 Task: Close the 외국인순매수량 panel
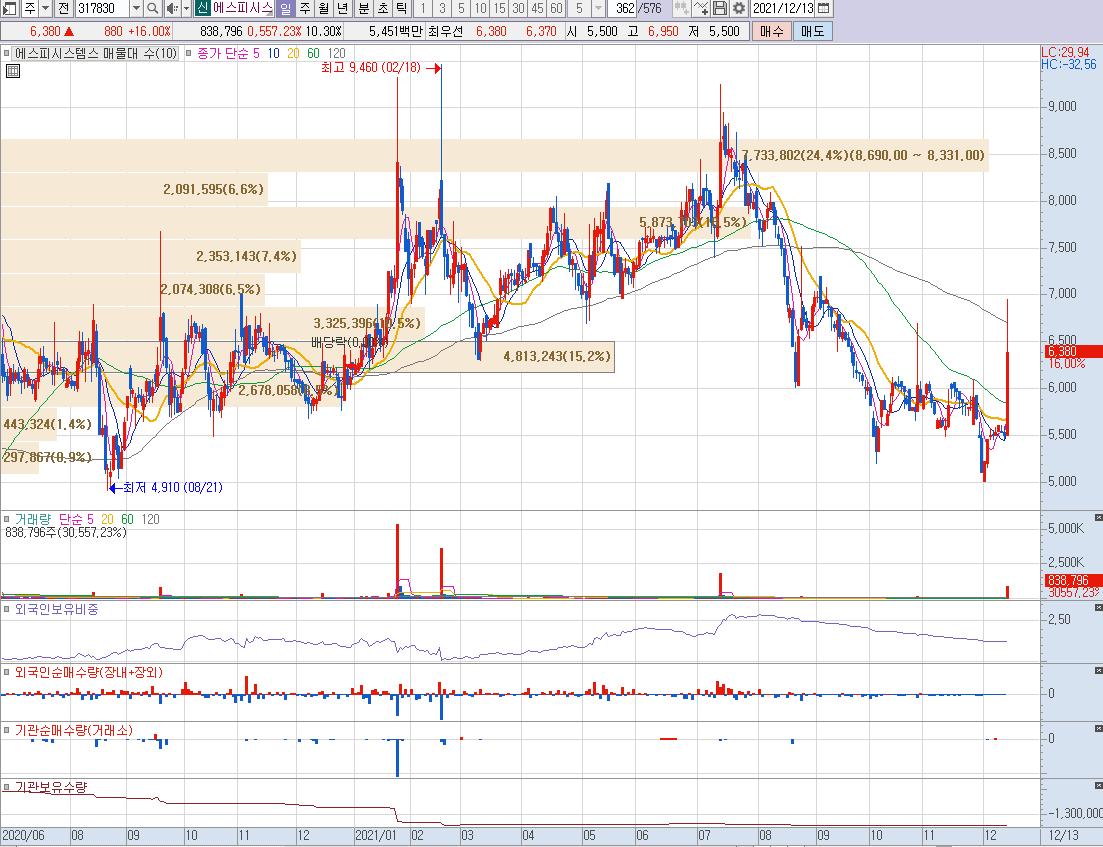point(1098,671)
